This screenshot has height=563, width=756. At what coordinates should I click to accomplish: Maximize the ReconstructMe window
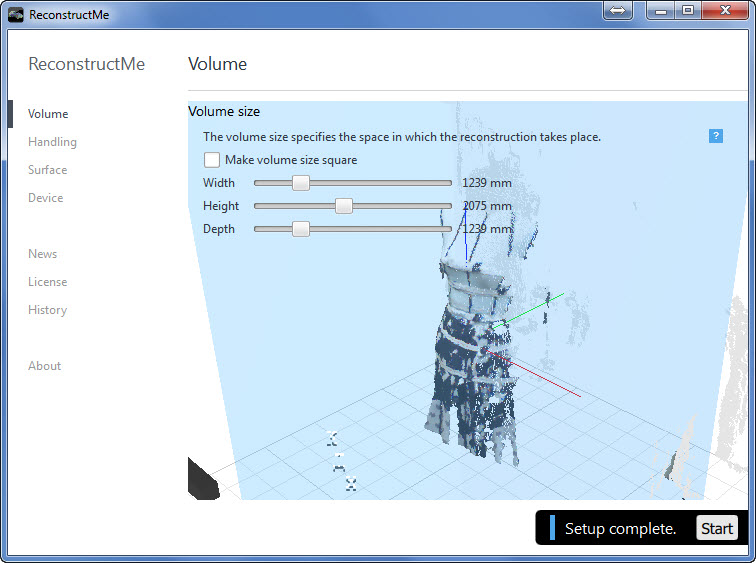coord(688,10)
